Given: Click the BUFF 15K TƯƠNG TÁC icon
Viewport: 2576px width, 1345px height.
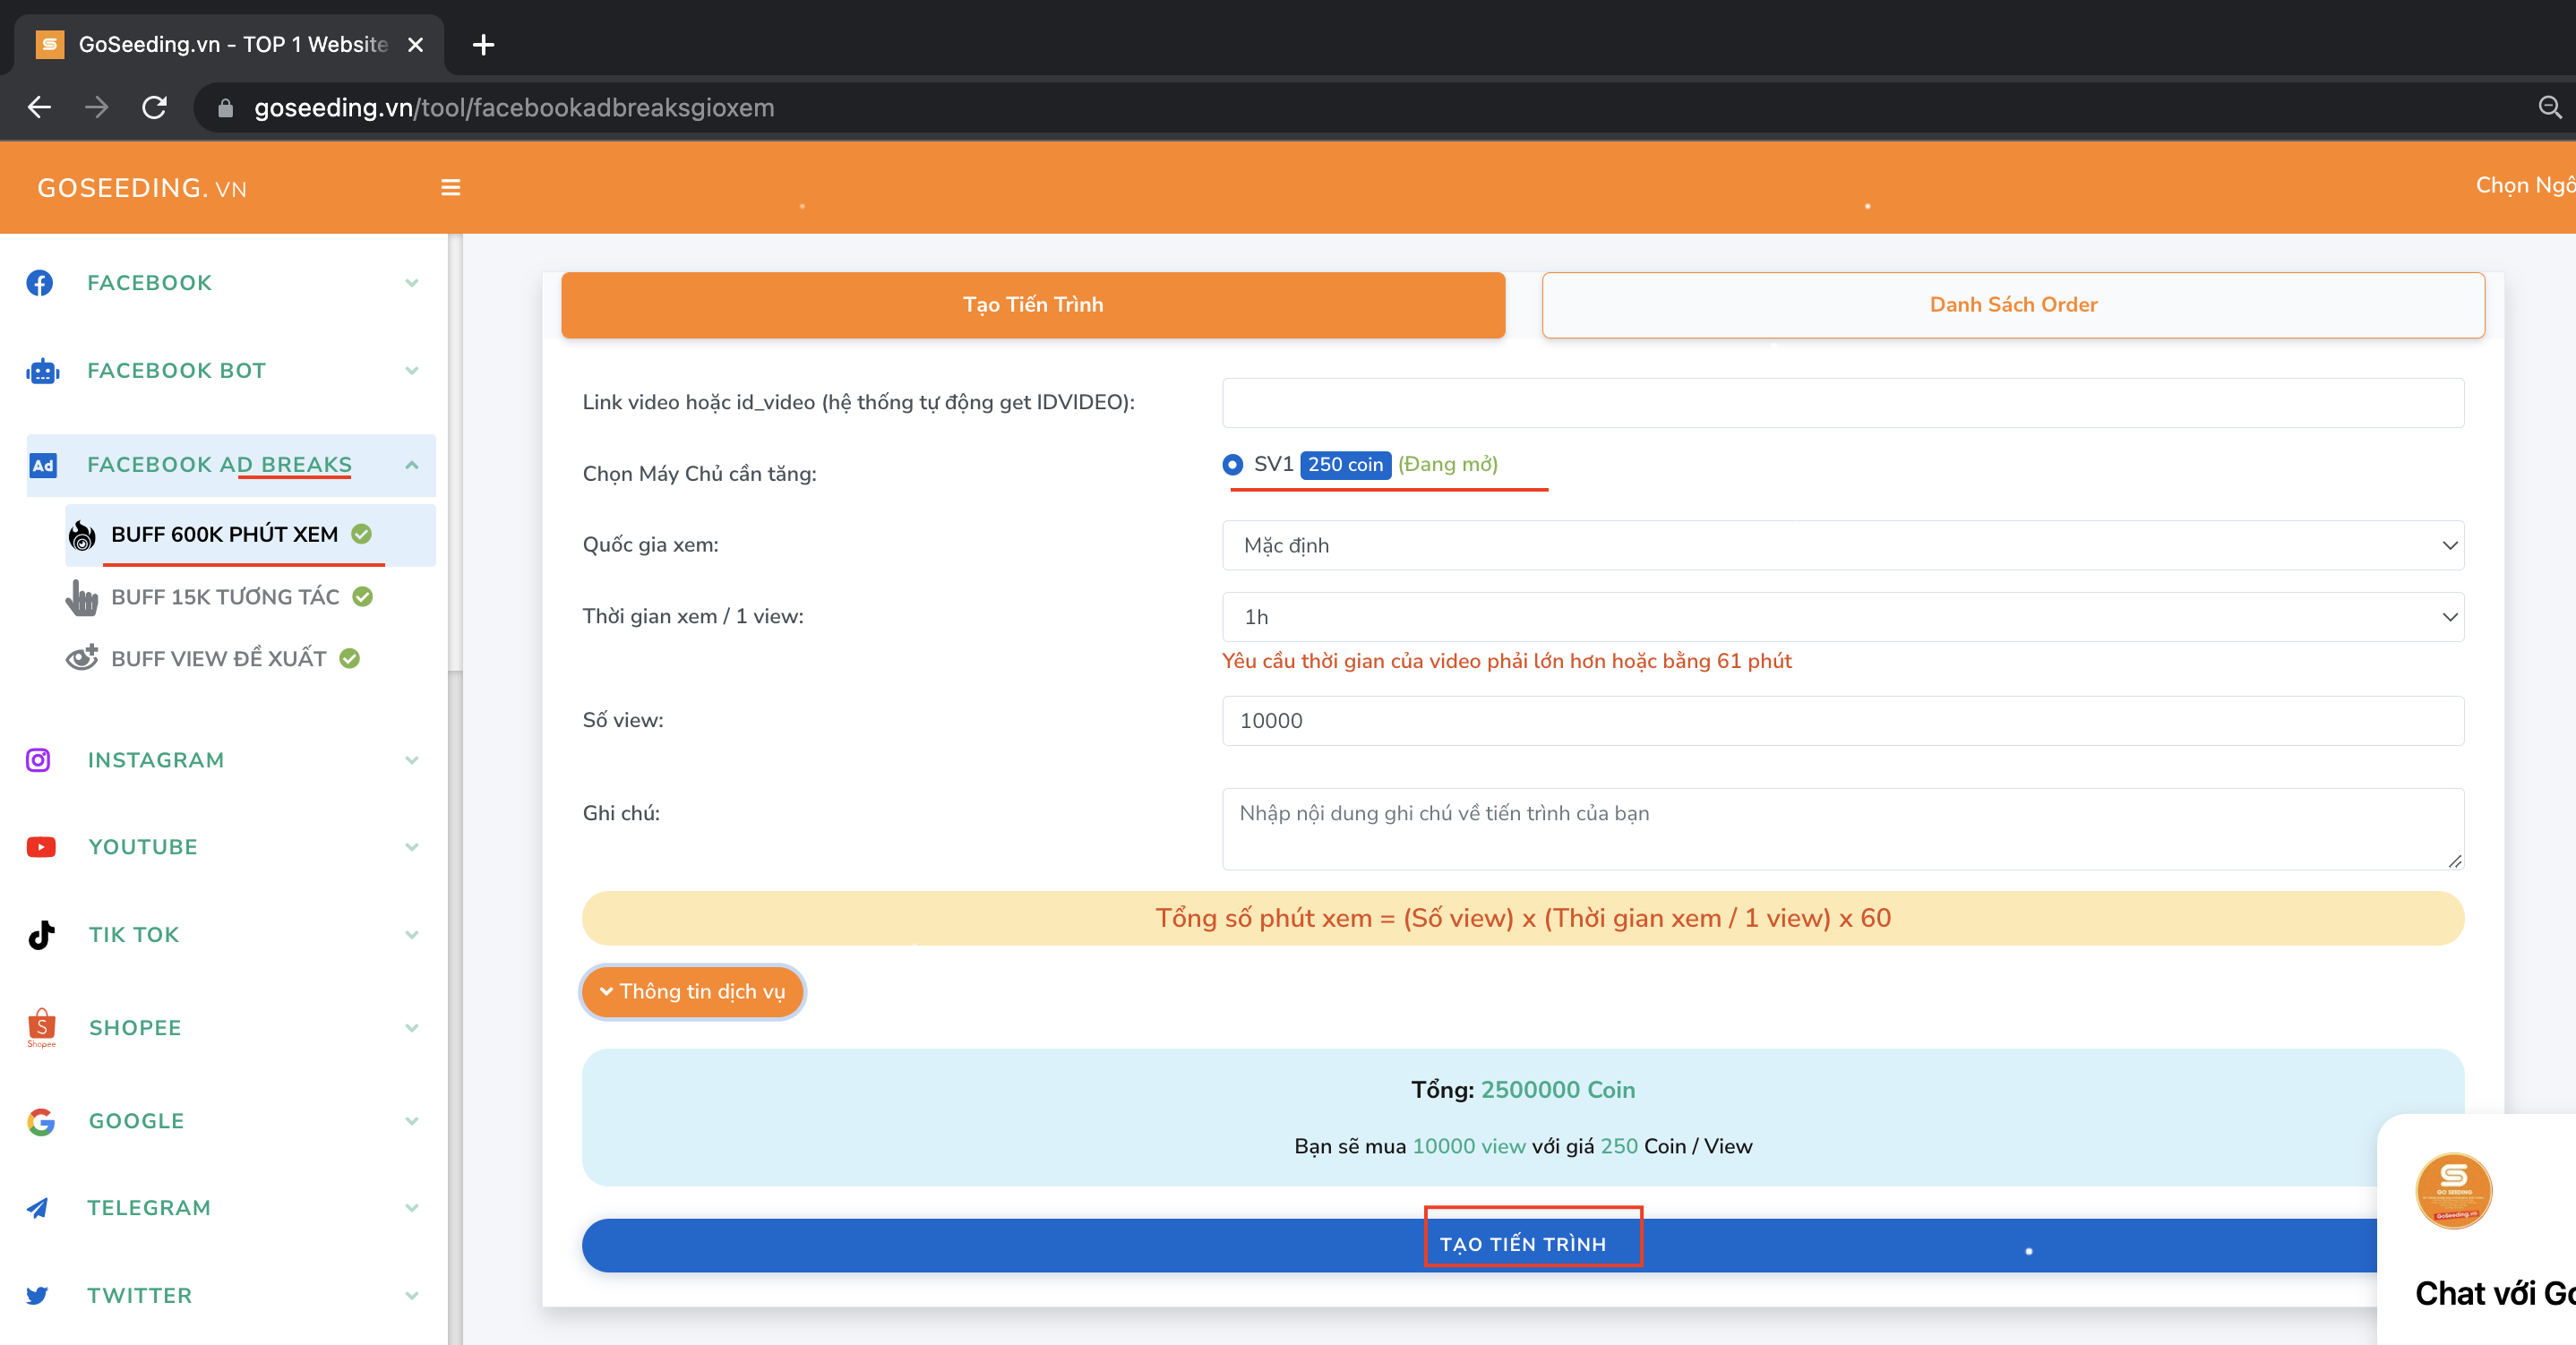Looking at the screenshot, I should point(82,595).
